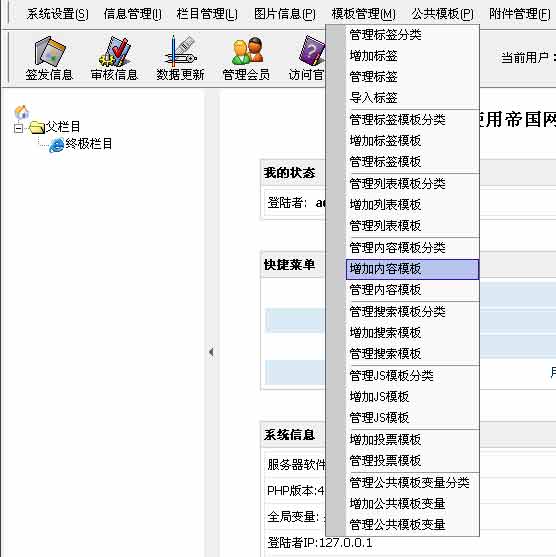Open the 系统设置(S) menu
The width and height of the screenshot is (556, 557).
click(58, 14)
